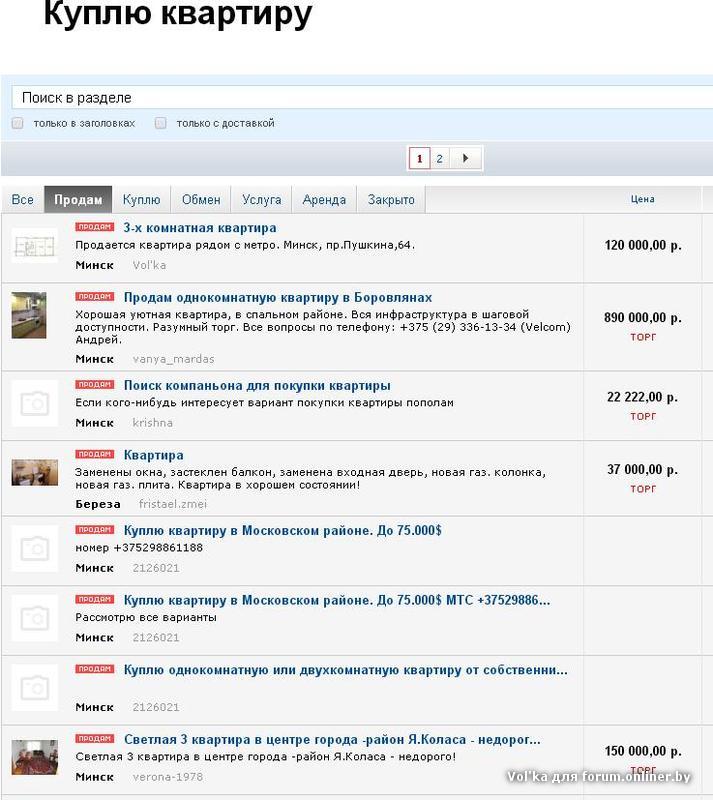713x800 pixels.
Task: Open the 'Закрыто' tab
Action: (391, 199)
